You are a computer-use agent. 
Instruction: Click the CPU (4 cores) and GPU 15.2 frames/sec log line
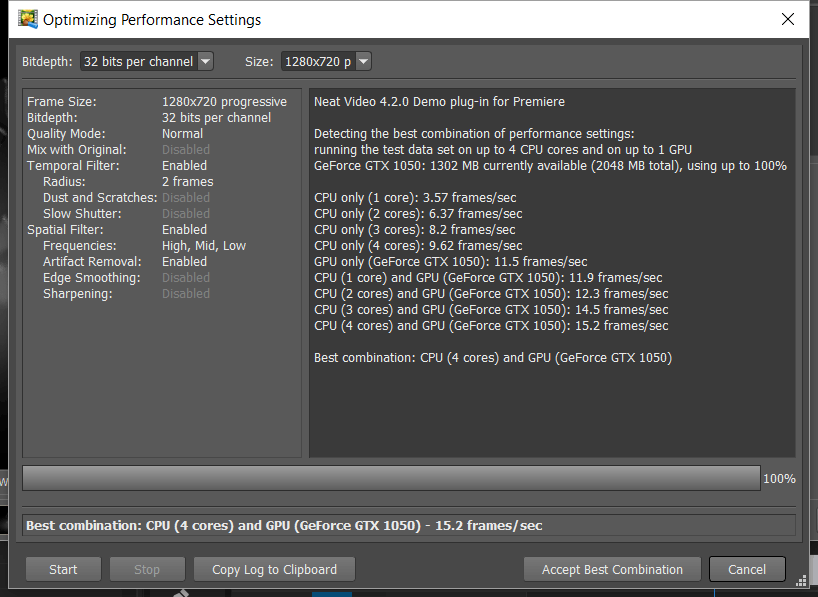pos(491,326)
